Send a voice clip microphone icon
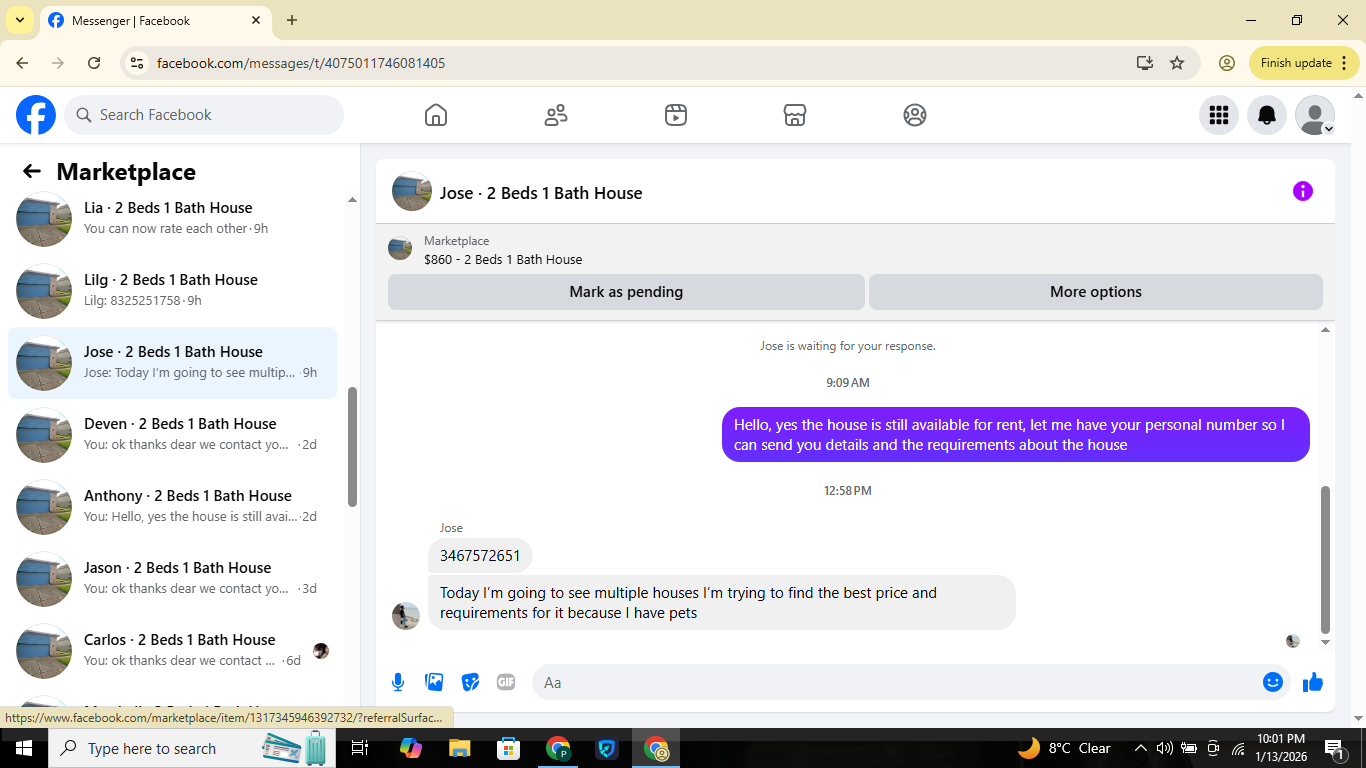Image resolution: width=1366 pixels, height=768 pixels. pyautogui.click(x=398, y=682)
